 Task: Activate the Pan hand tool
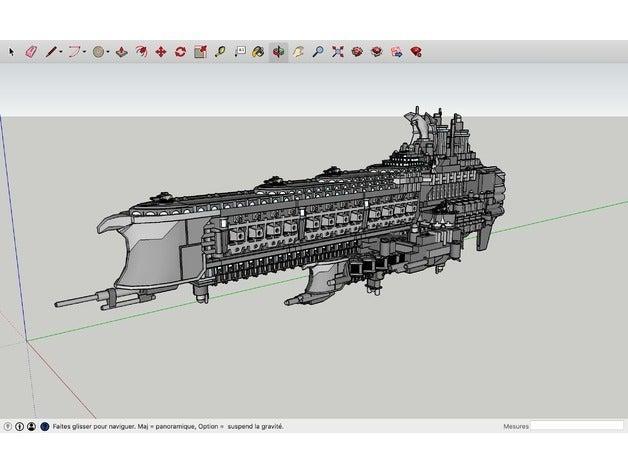pyautogui.click(x=298, y=51)
